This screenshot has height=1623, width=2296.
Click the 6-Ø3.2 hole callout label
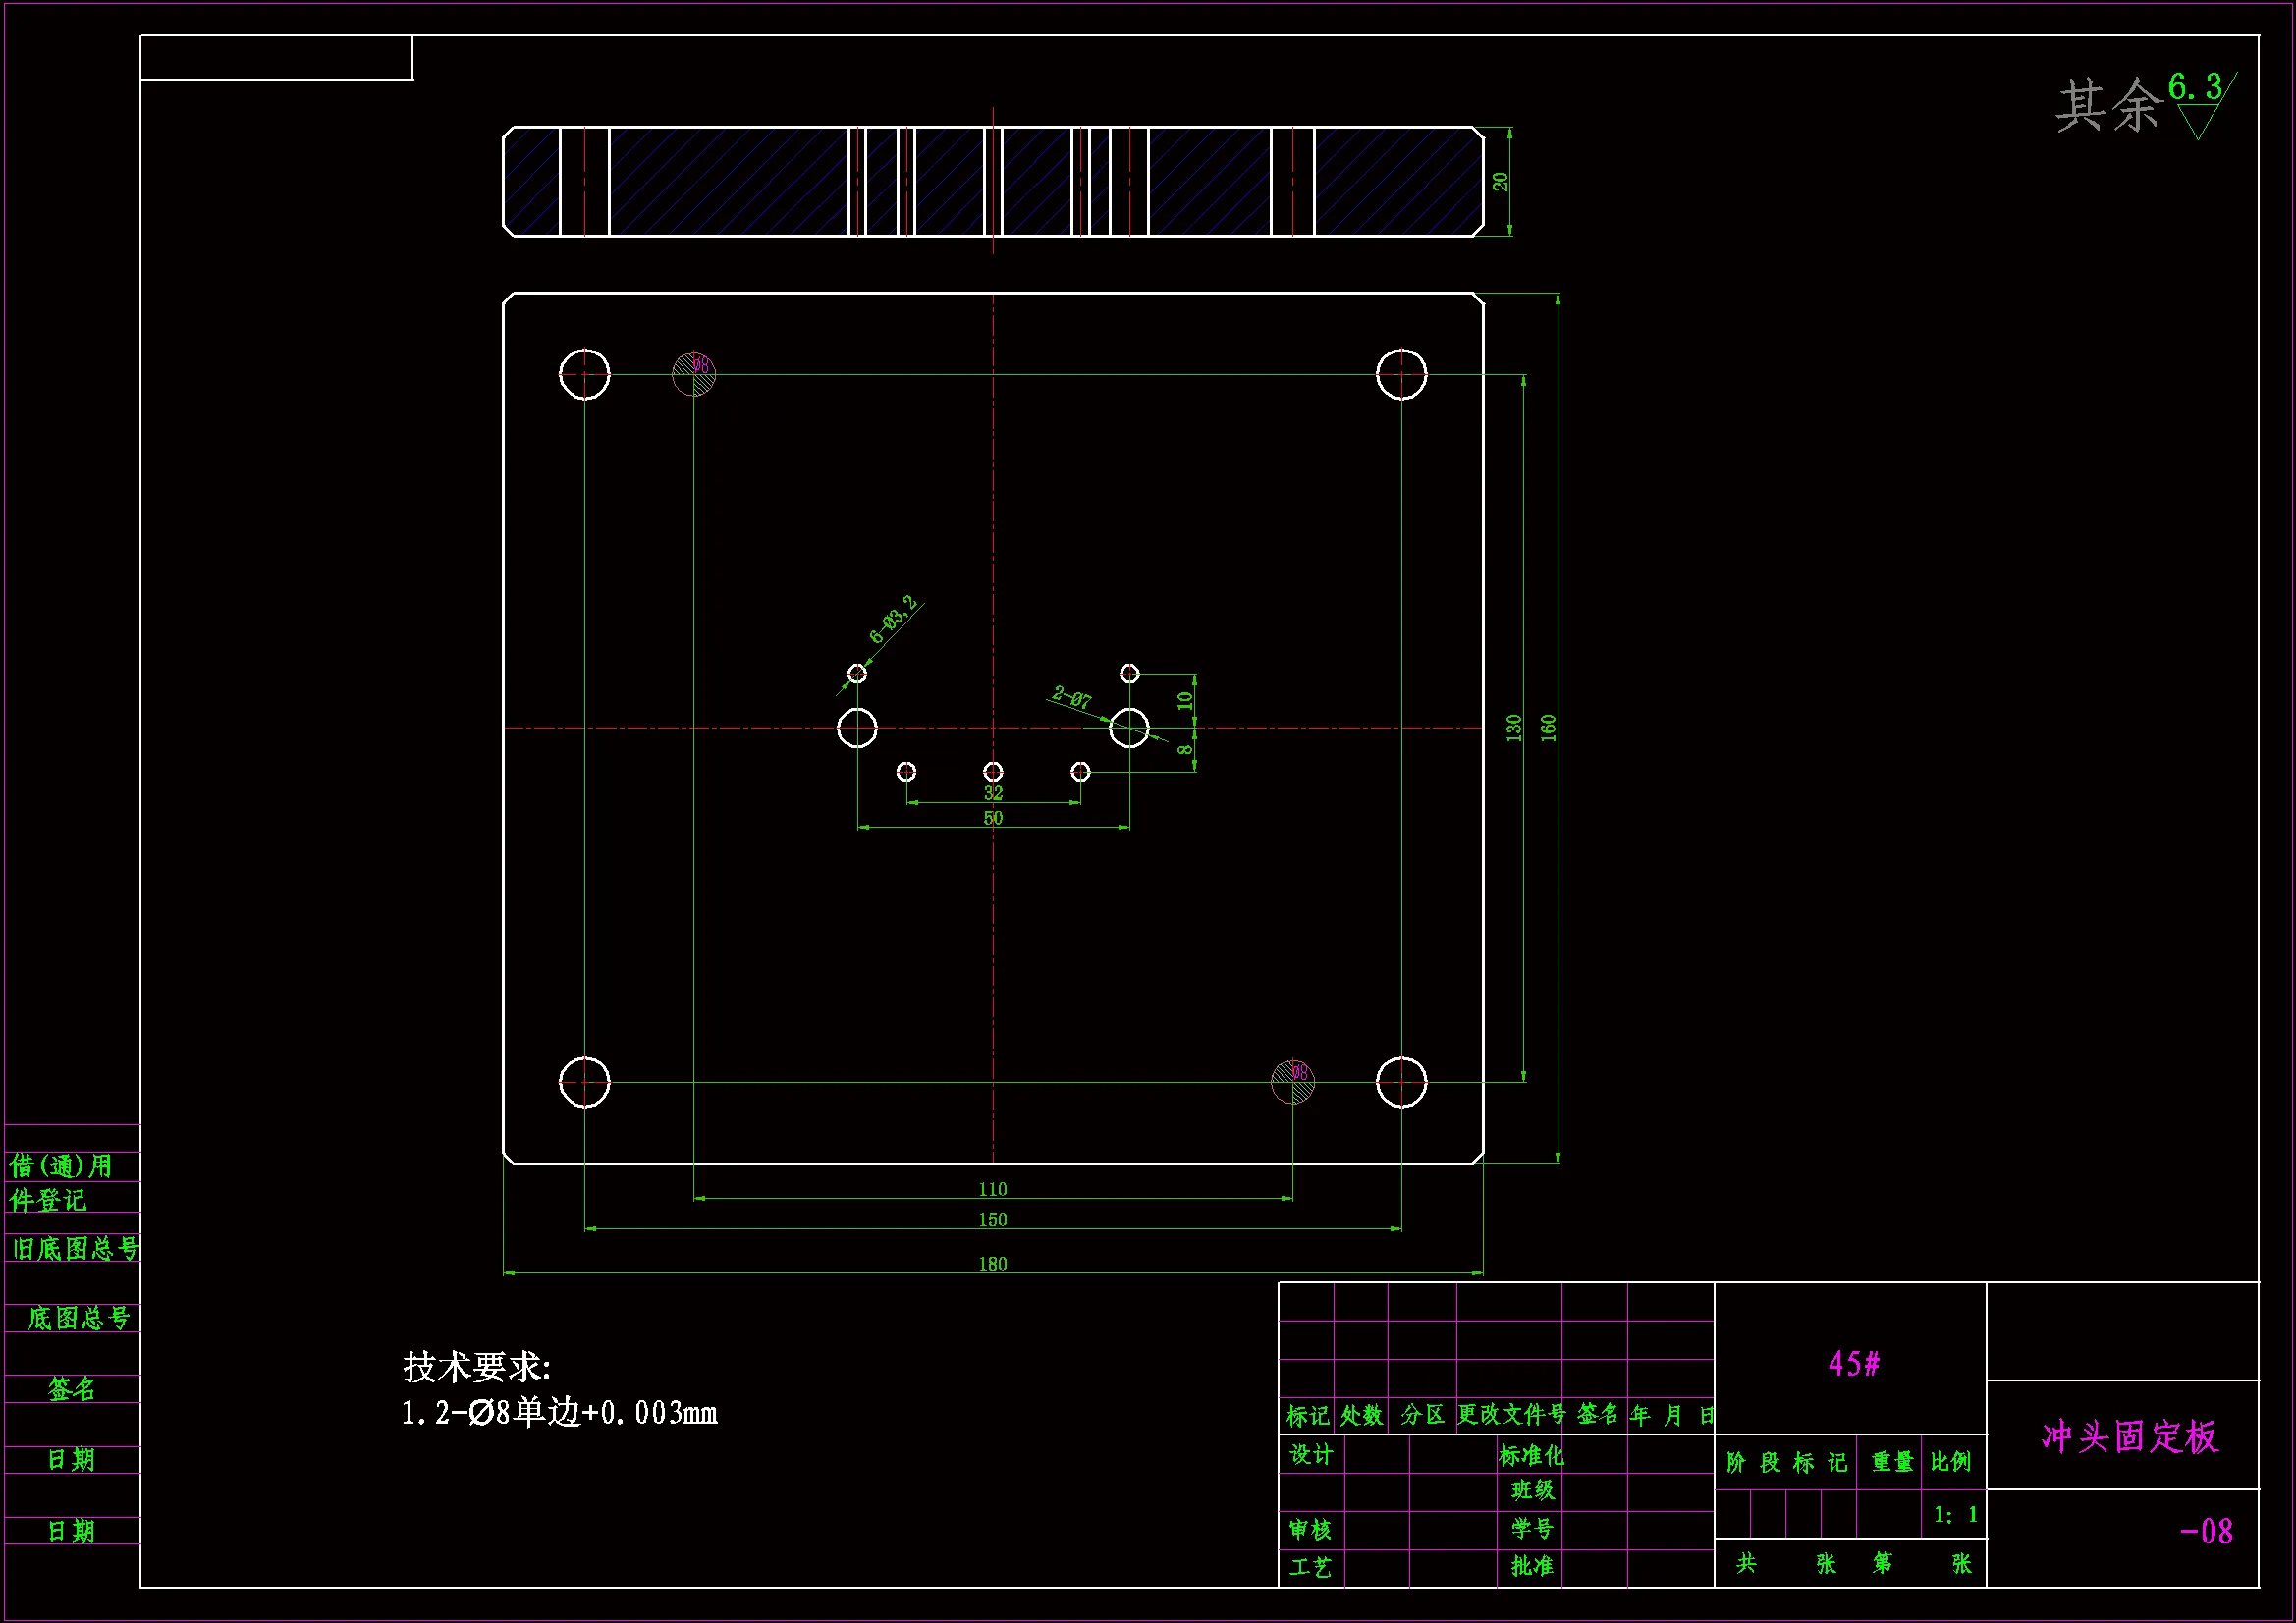point(893,619)
